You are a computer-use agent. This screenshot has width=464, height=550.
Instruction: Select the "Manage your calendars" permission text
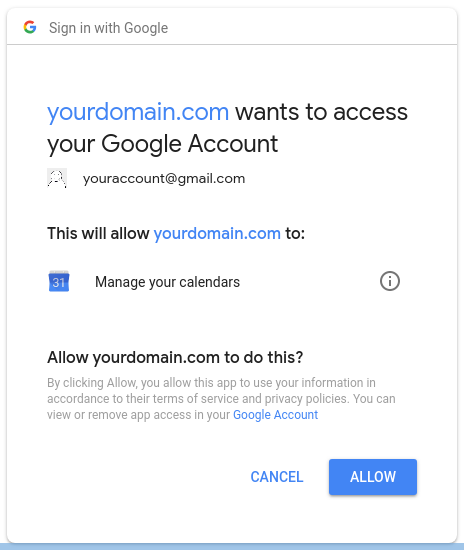pos(167,282)
